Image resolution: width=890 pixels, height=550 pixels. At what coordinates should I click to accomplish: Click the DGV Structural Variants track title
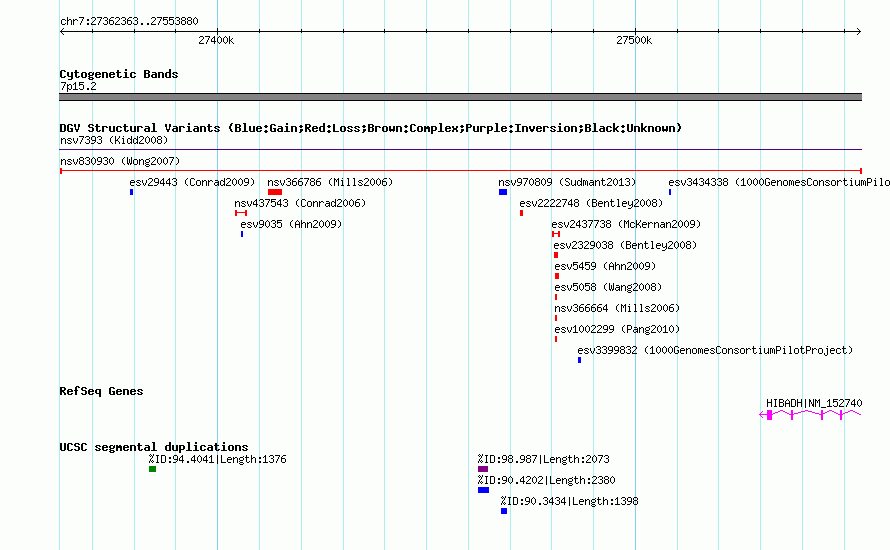[x=371, y=128]
